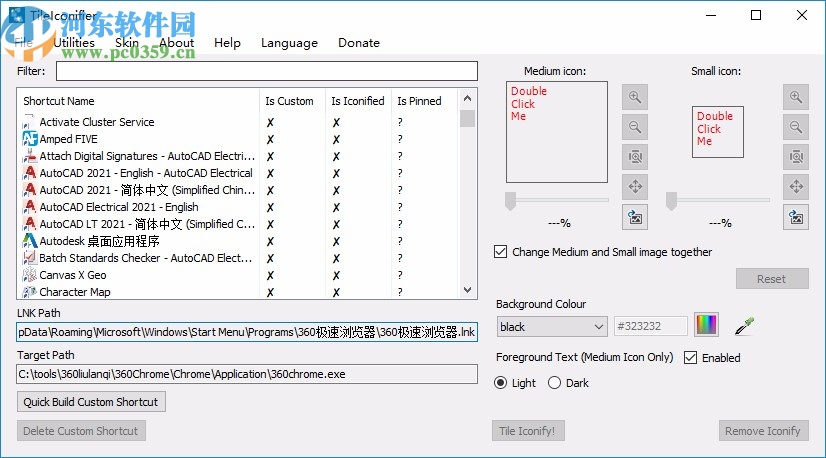Sort by Is Custom column header
Viewport: 826px width, 458px height.
tap(292, 101)
